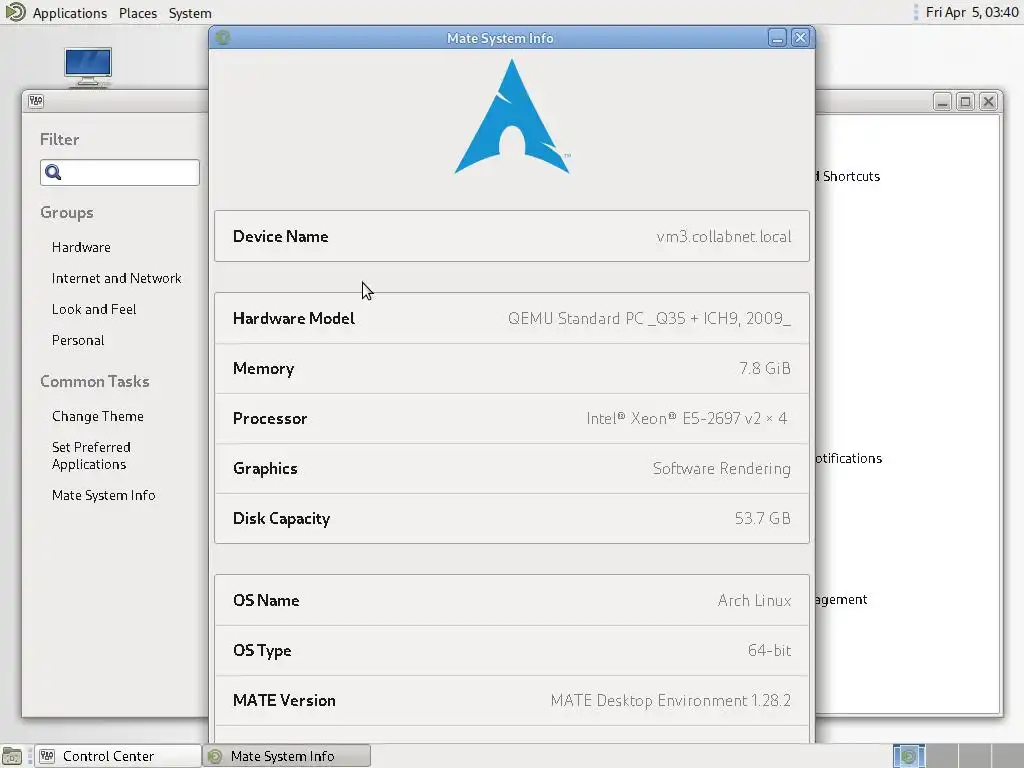Click the Disk Capacity value 53.7 GB
The height and width of the screenshot is (768, 1024).
pyautogui.click(x=763, y=519)
